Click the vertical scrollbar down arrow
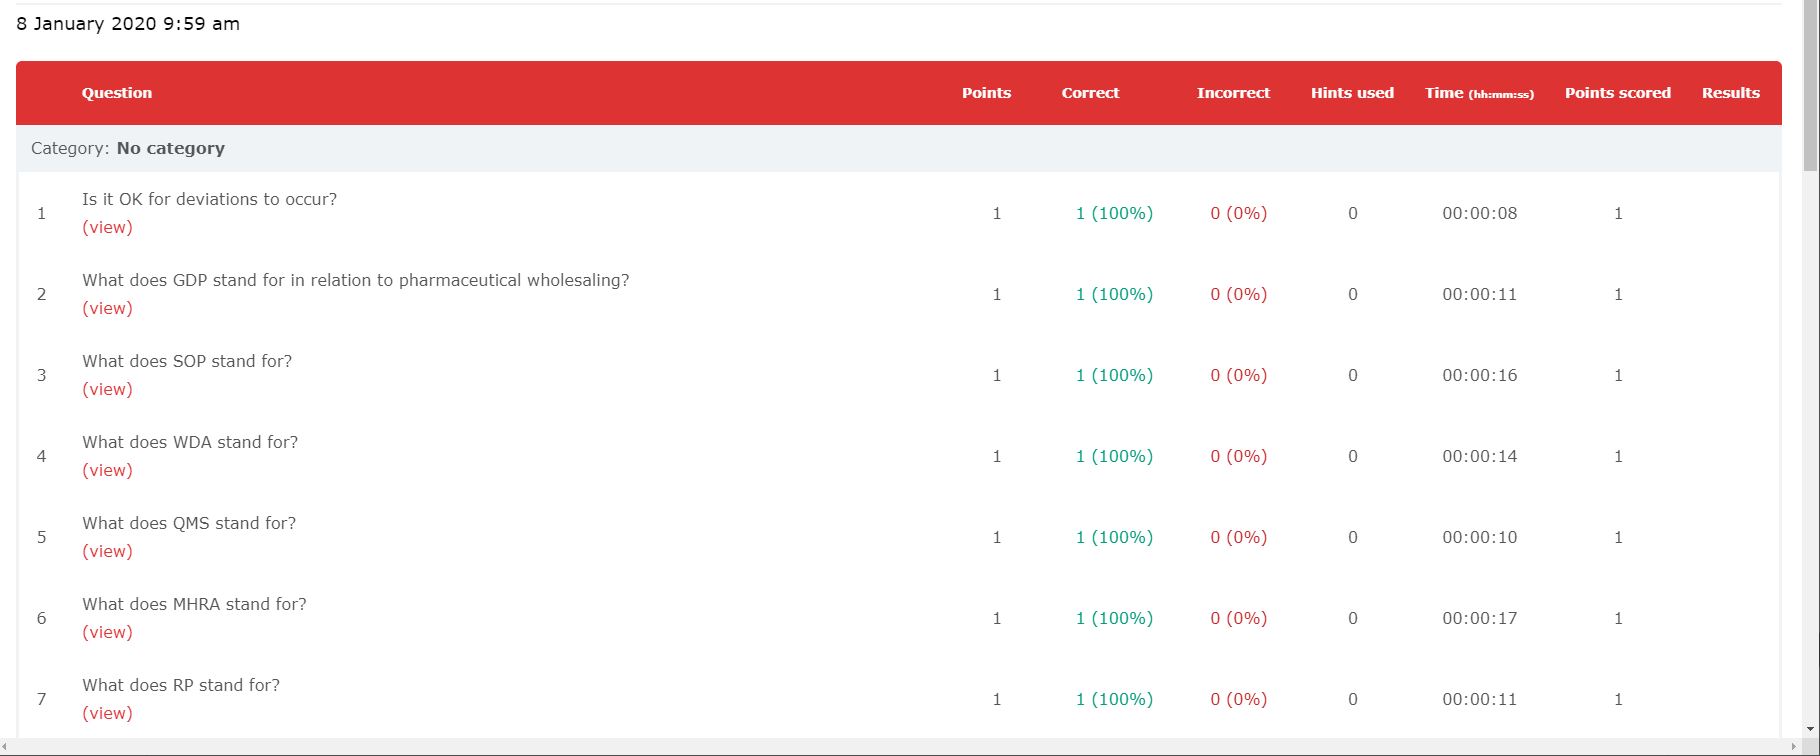This screenshot has height=756, width=1820. click(x=1811, y=729)
